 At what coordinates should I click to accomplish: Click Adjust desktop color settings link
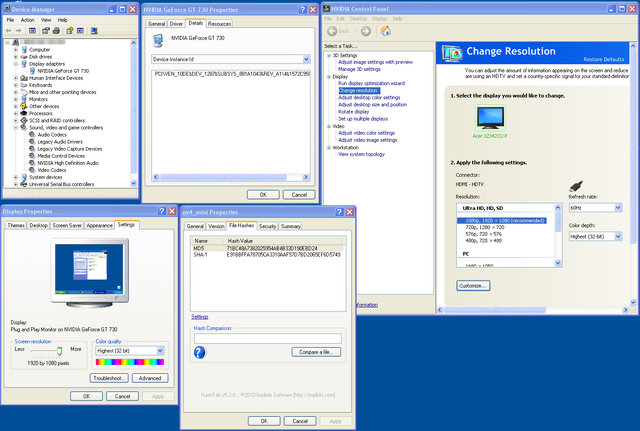point(369,98)
